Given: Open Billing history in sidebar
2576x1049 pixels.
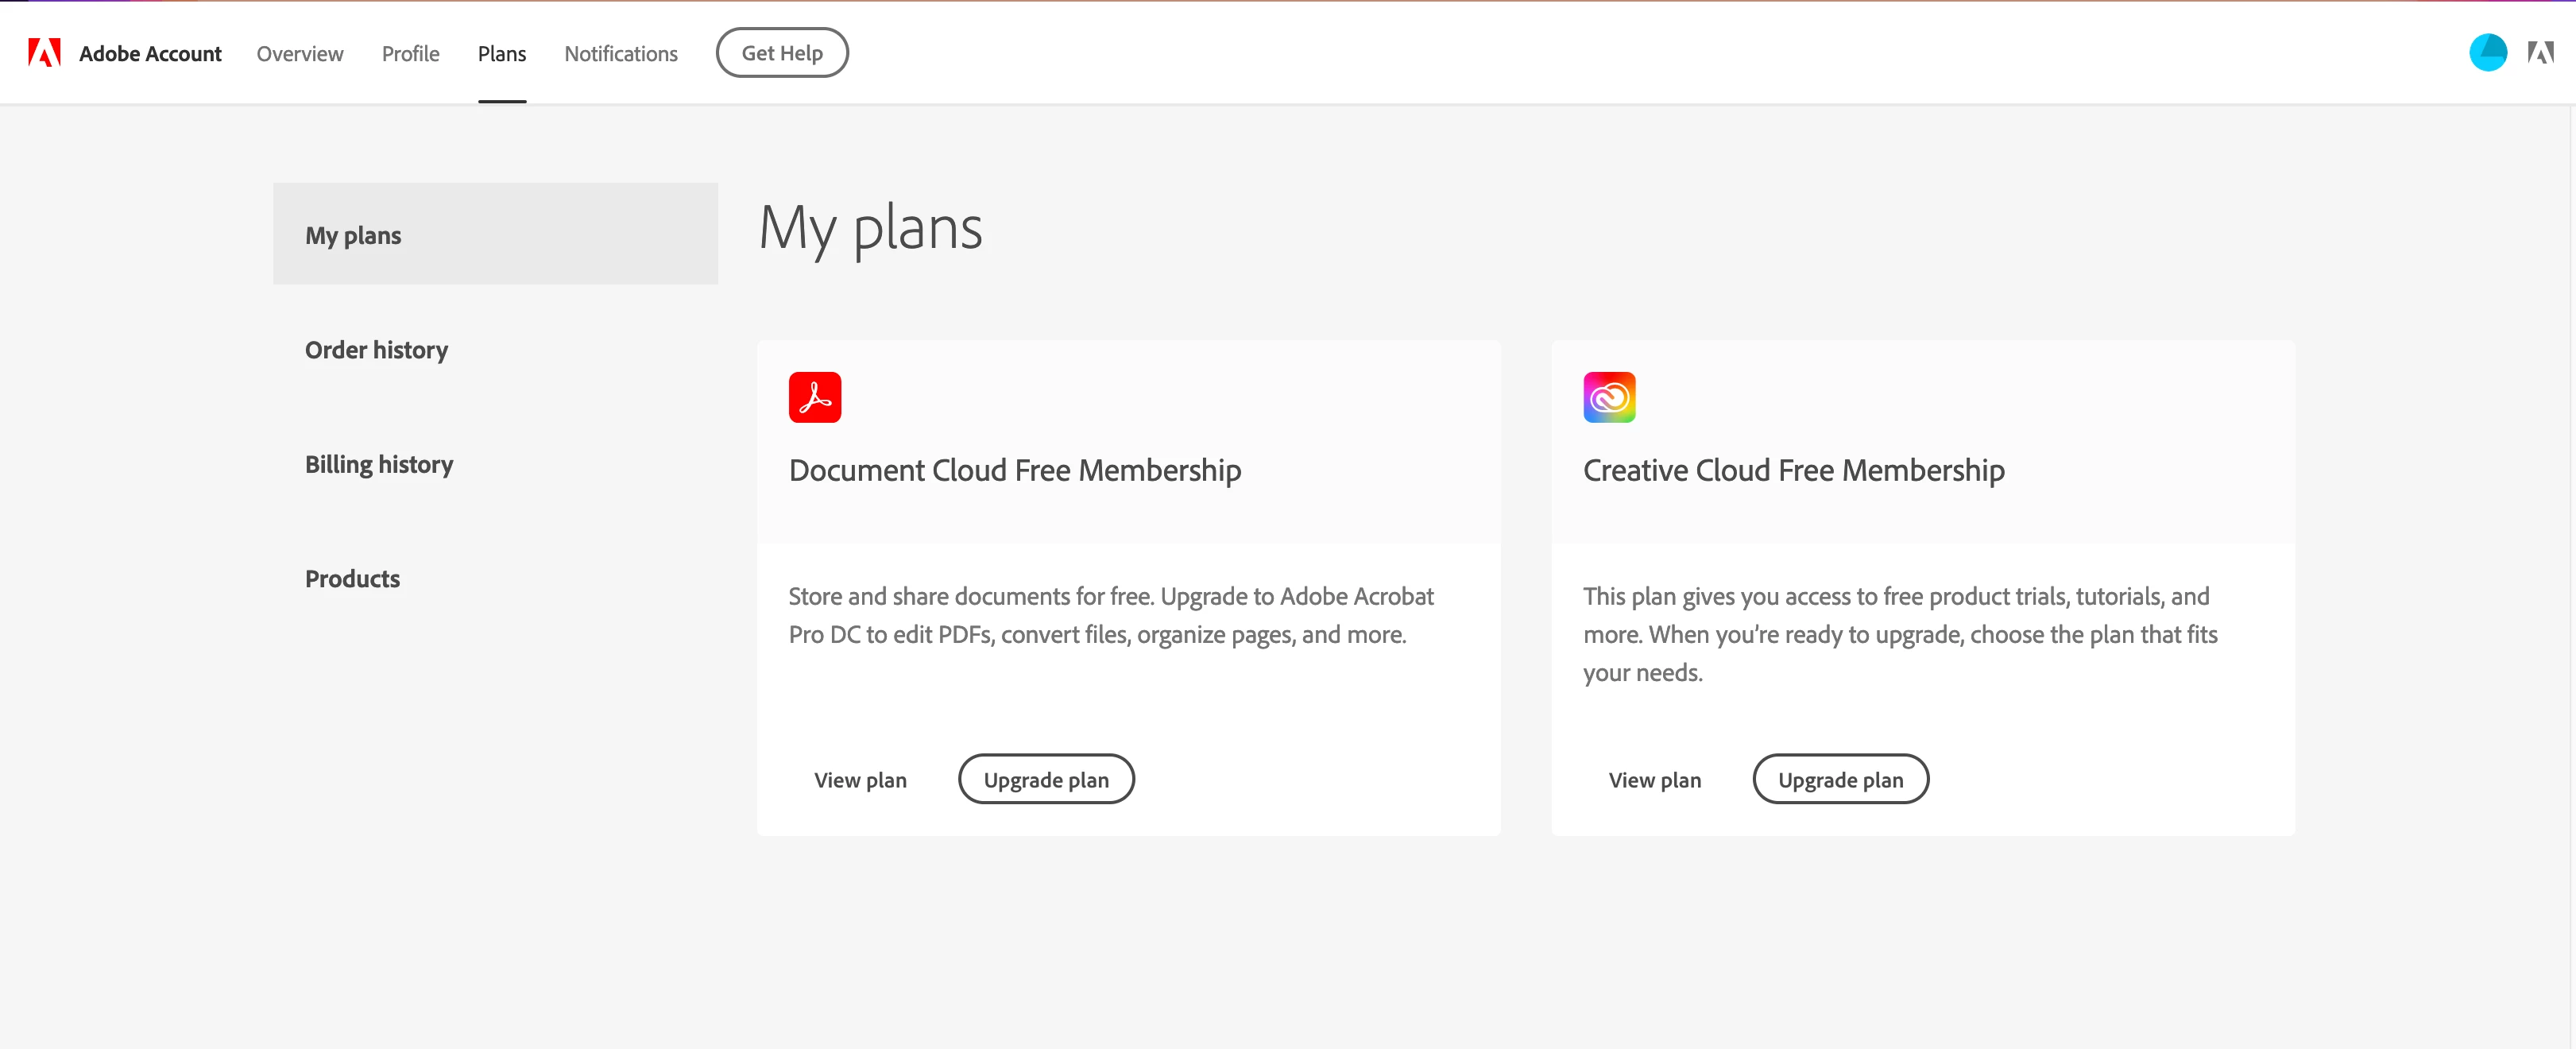Looking at the screenshot, I should pos(378,464).
